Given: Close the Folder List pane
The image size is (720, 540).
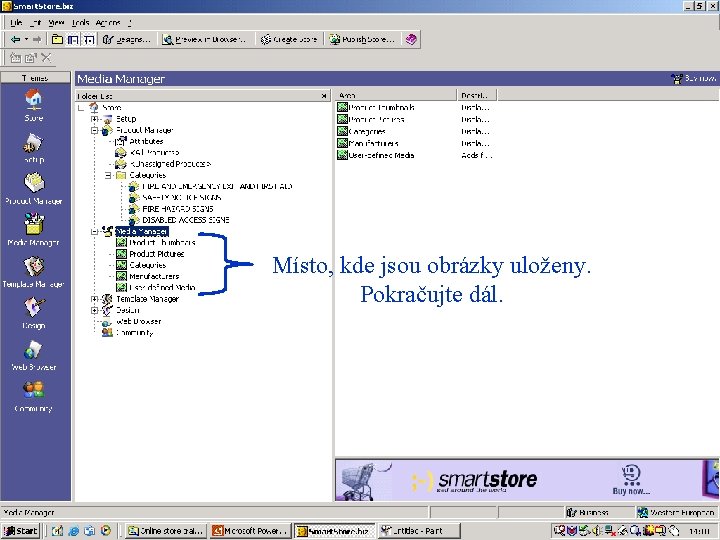Looking at the screenshot, I should click(x=324, y=96).
